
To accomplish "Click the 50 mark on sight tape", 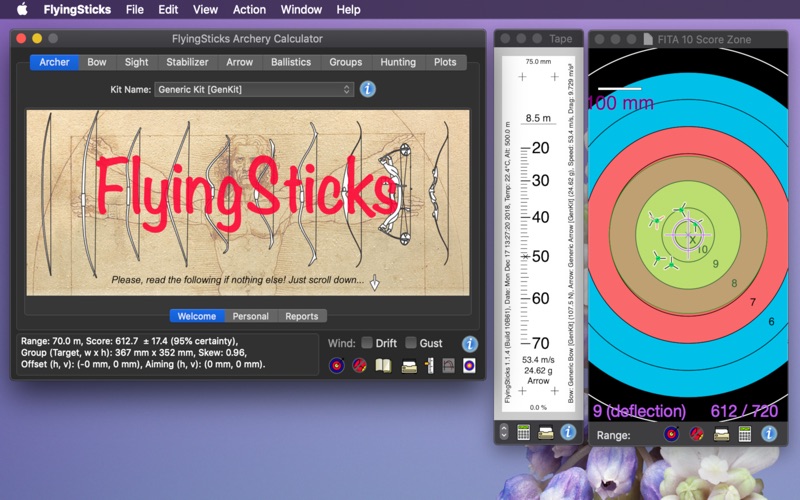I will pos(540,256).
